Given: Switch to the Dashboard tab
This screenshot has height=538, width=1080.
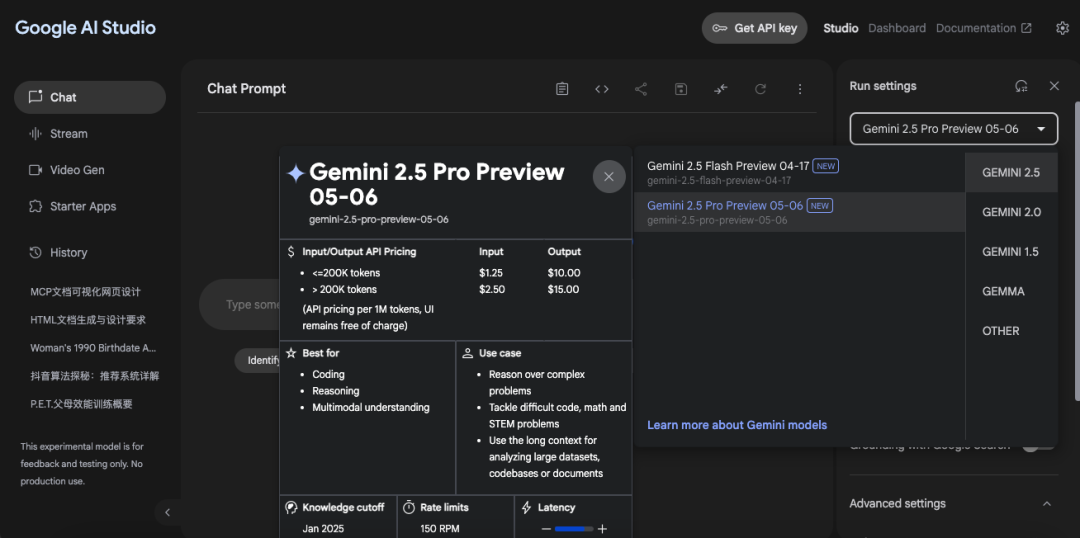Looking at the screenshot, I should (897, 28).
